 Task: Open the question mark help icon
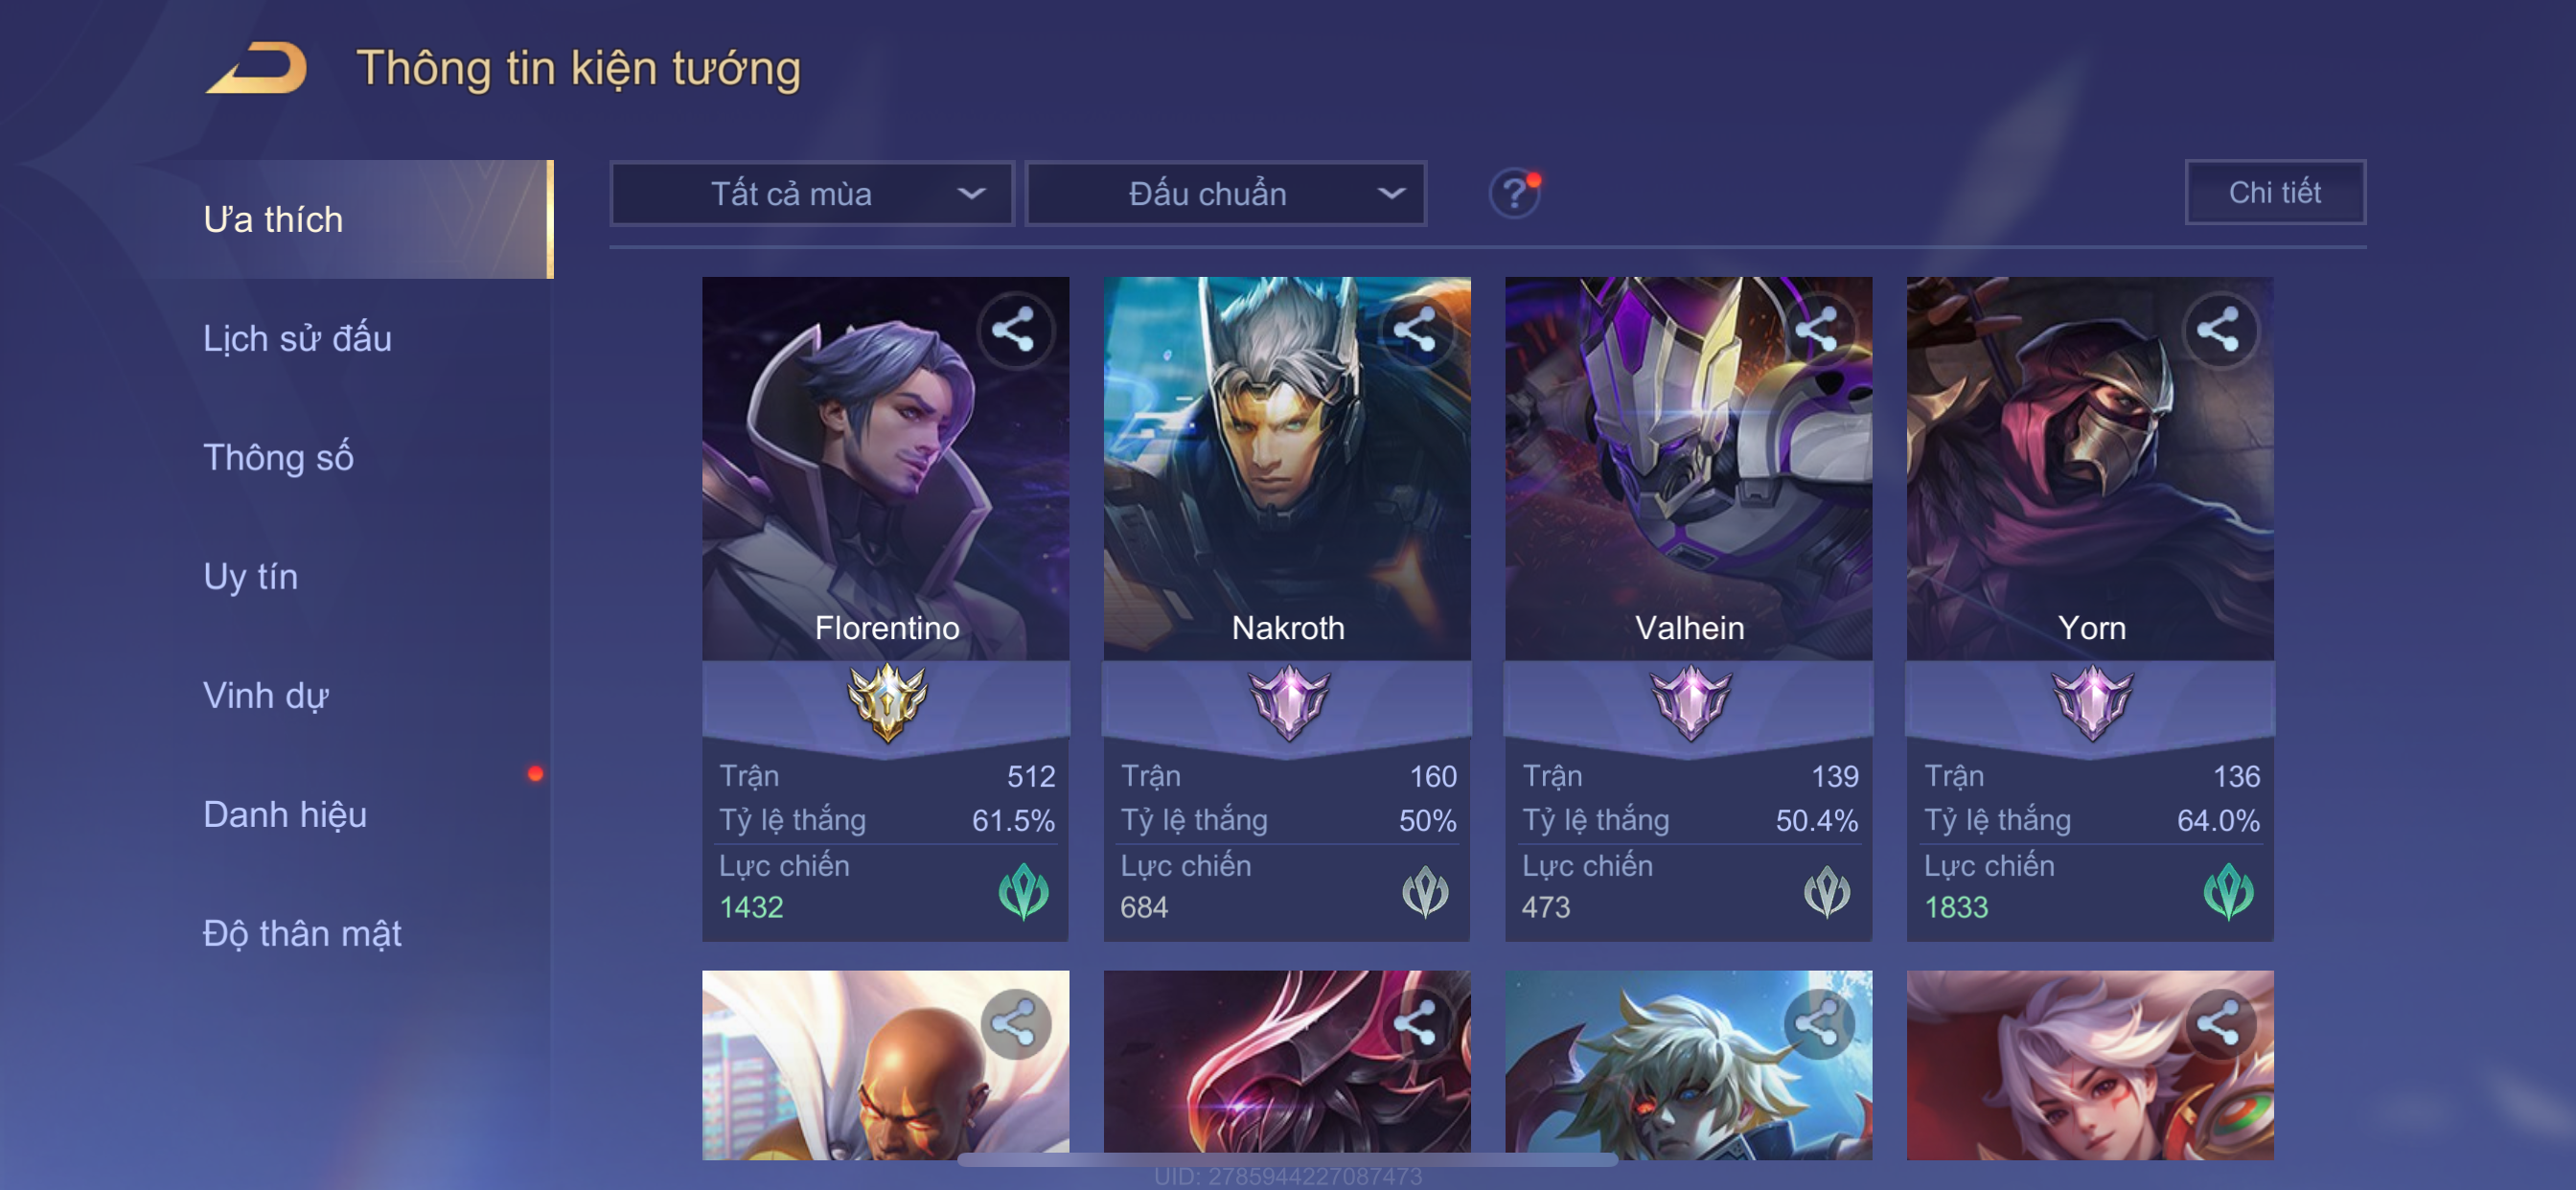[x=1514, y=192]
